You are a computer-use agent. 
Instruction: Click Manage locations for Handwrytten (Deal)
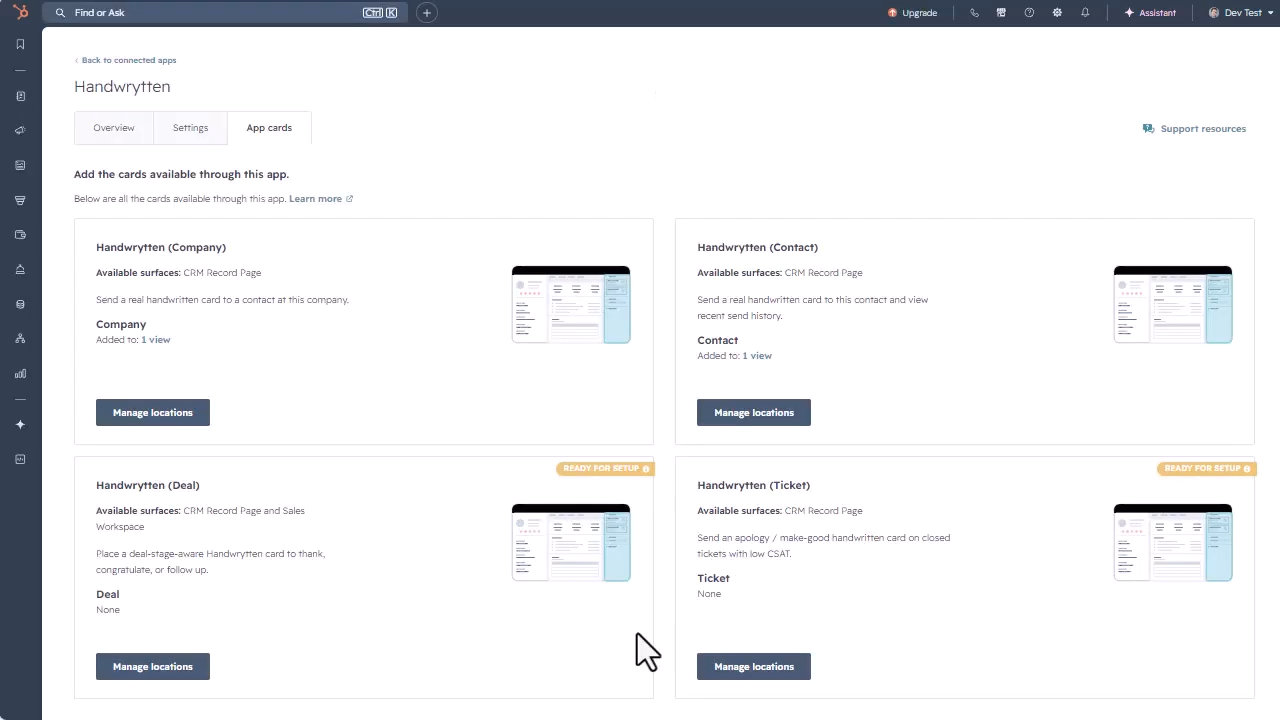[153, 666]
